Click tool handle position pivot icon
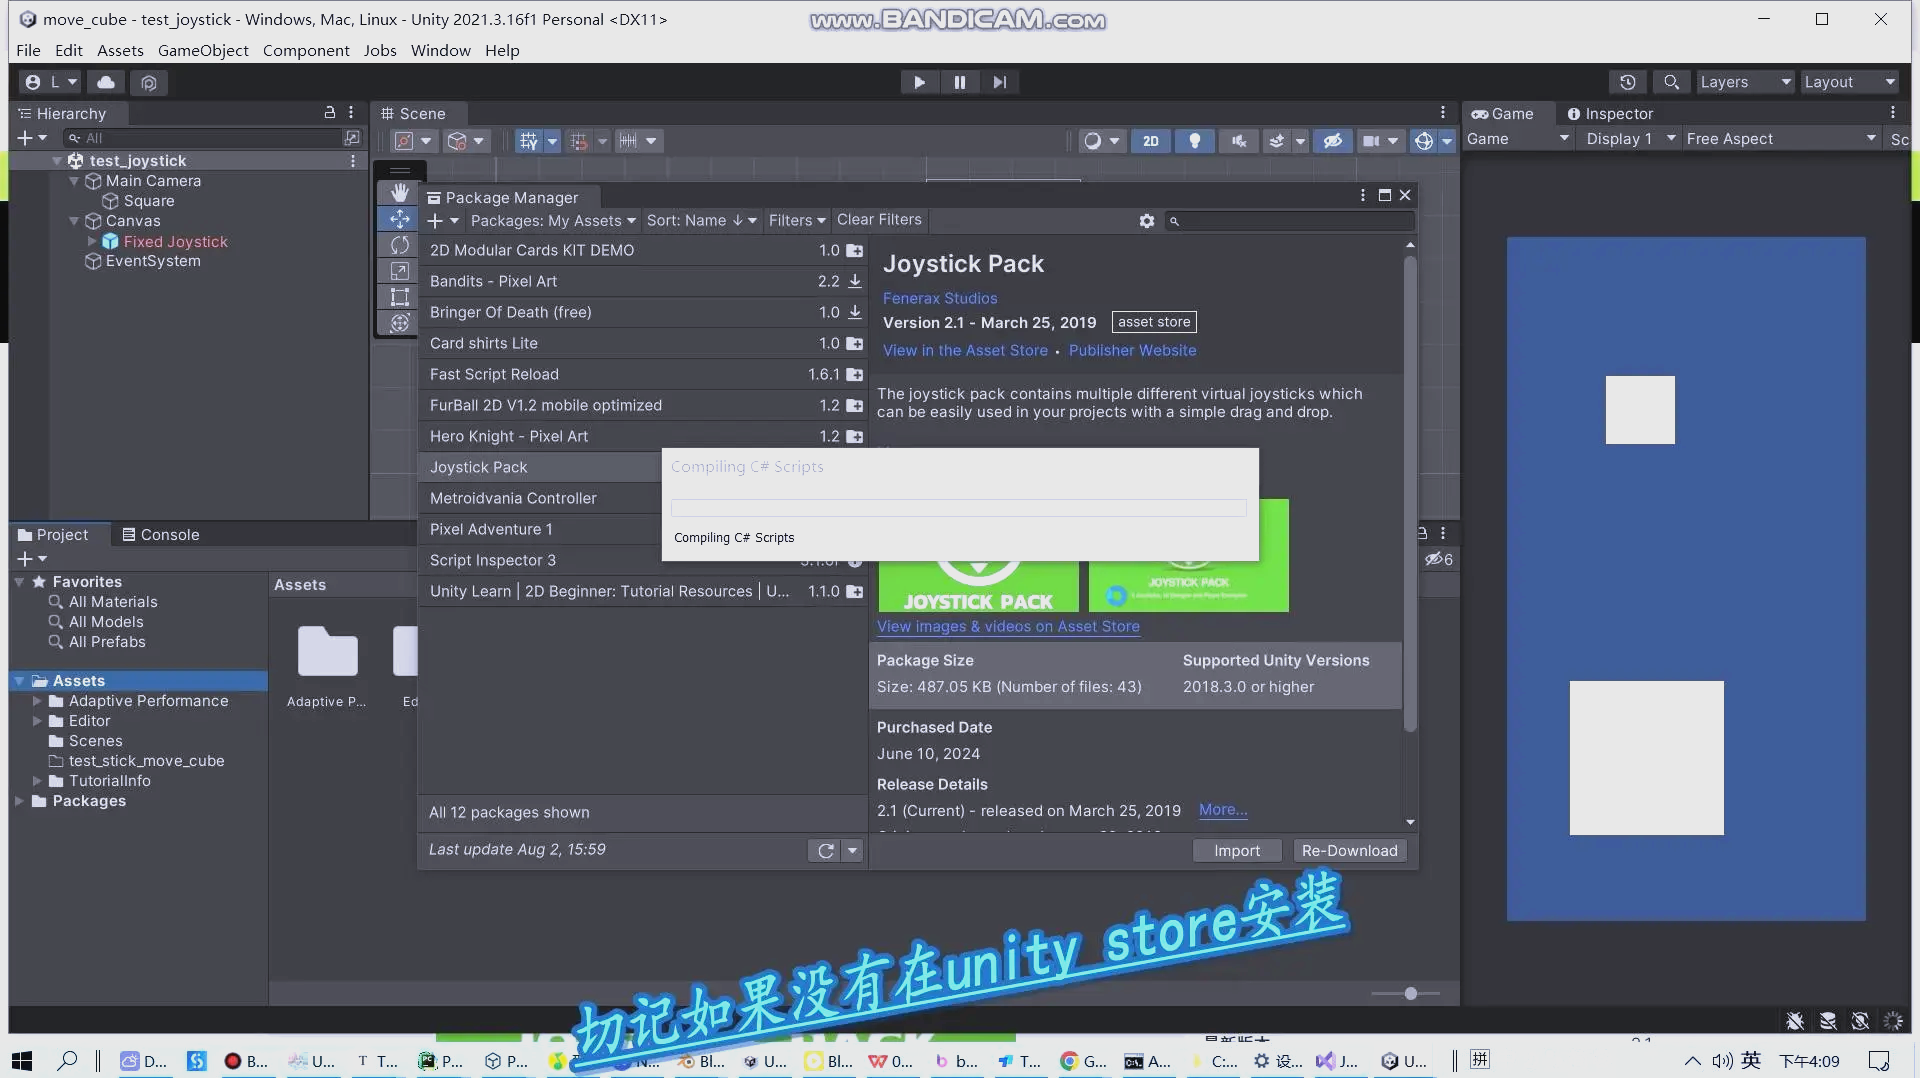The height and width of the screenshot is (1078, 1920). (x=403, y=141)
